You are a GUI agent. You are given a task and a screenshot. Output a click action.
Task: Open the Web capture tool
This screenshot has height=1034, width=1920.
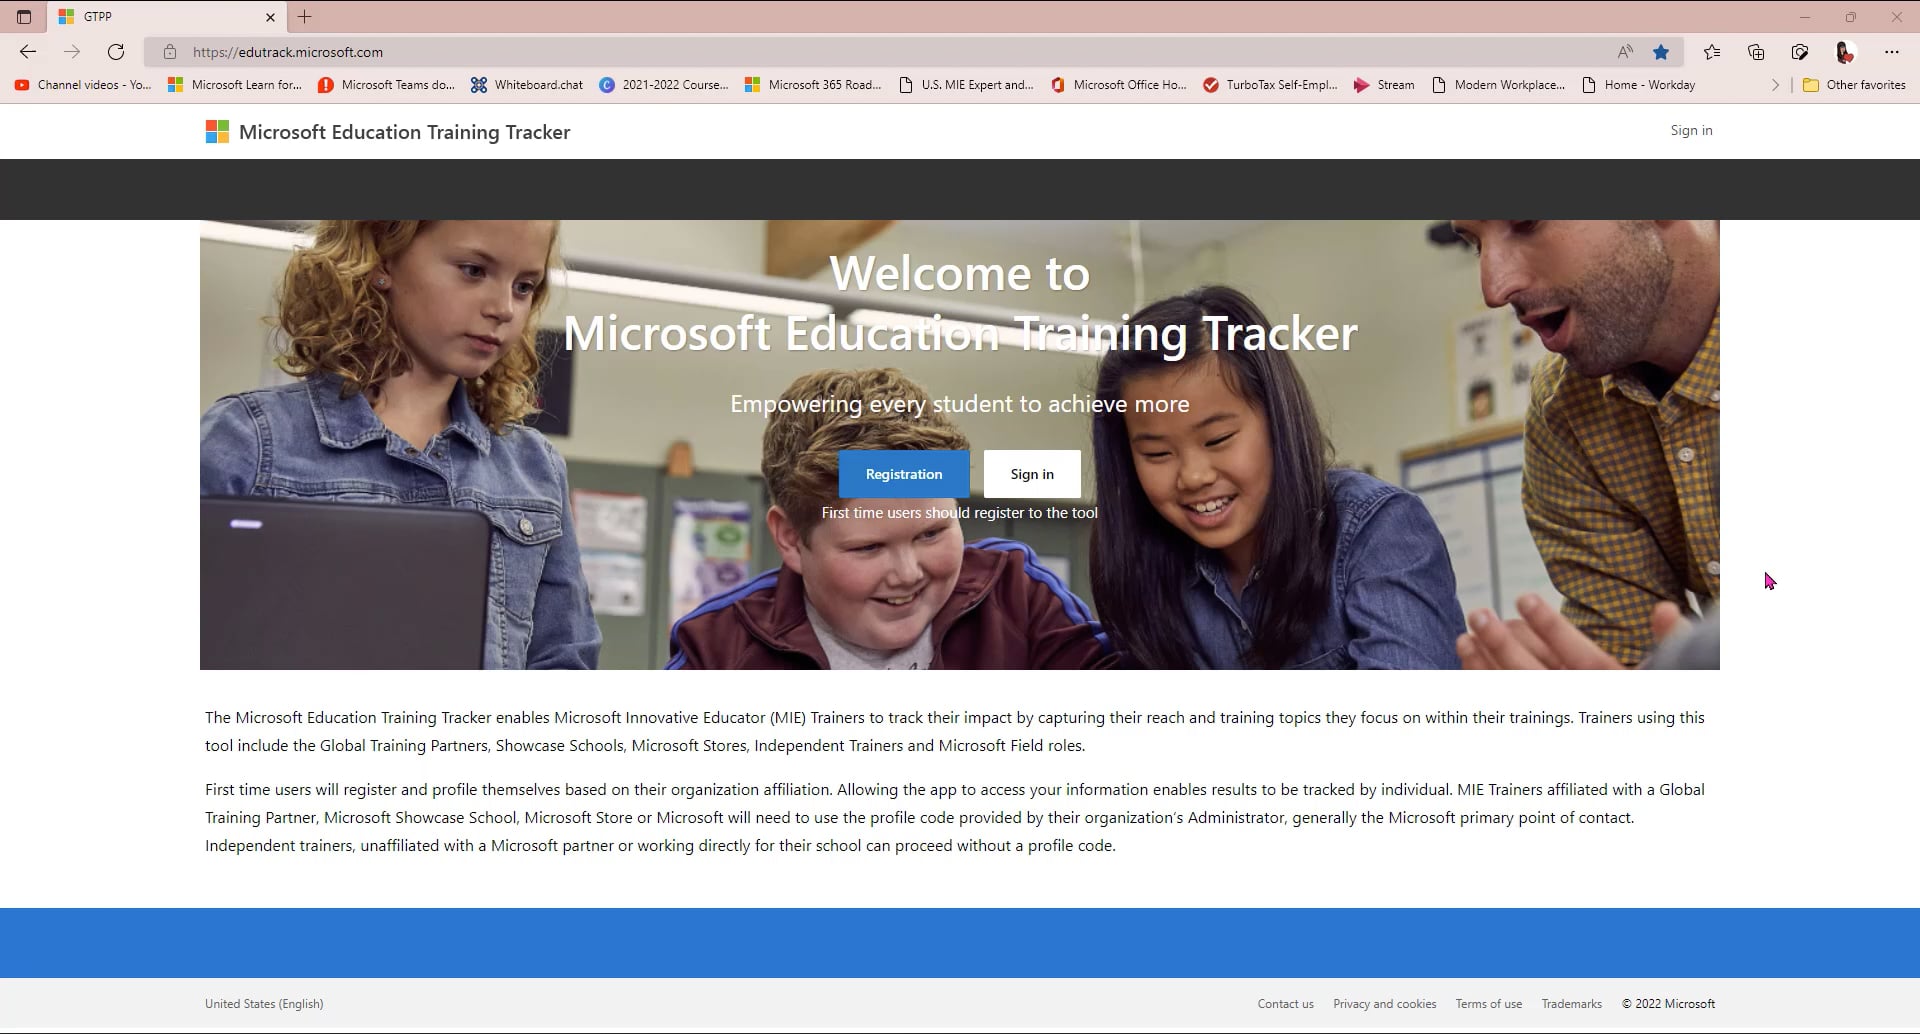[1800, 51]
